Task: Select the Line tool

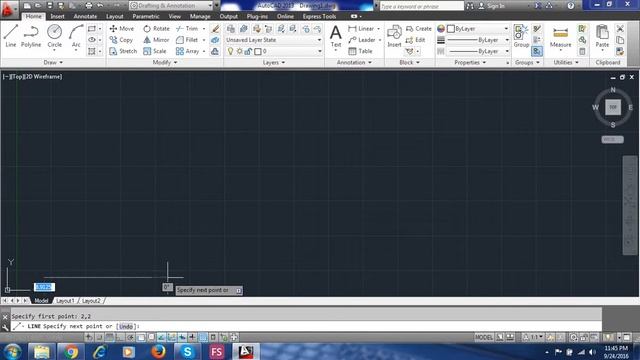Action: pyautogui.click(x=11, y=36)
